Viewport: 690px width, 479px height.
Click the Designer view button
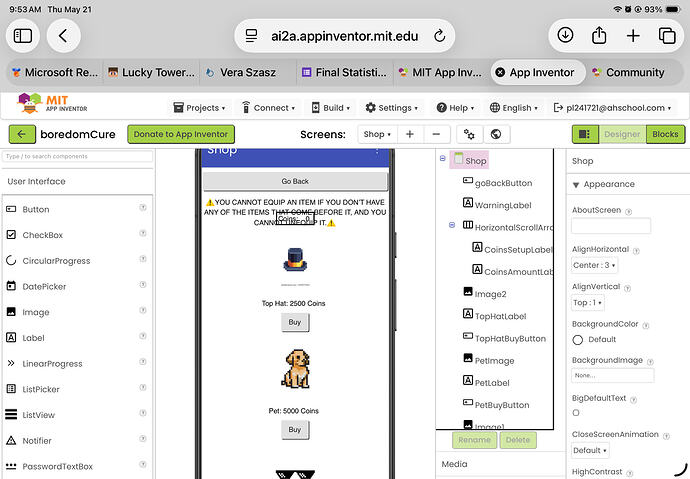click(x=622, y=134)
